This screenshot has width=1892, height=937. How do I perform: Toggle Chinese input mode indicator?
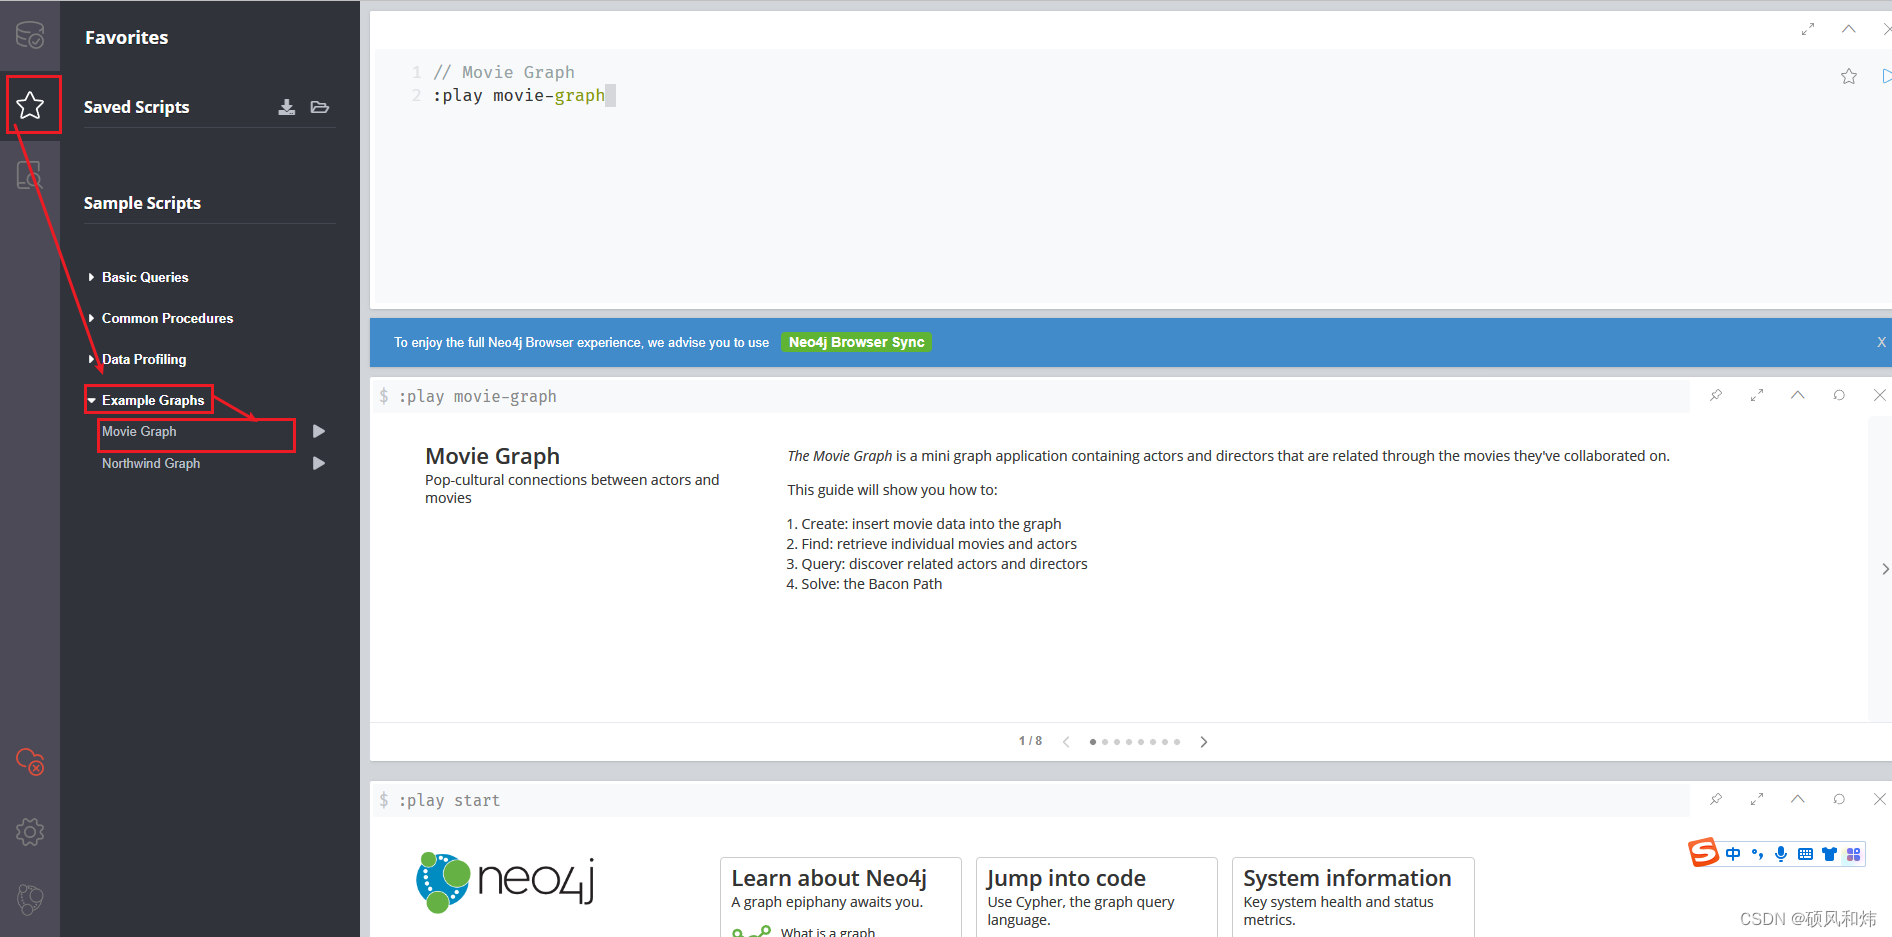tap(1733, 854)
